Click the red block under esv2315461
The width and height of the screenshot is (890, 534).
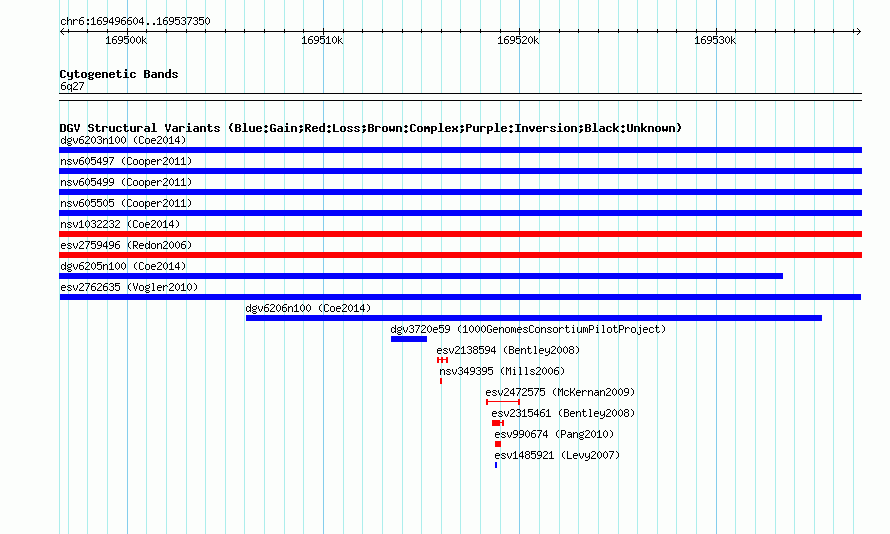(498, 423)
